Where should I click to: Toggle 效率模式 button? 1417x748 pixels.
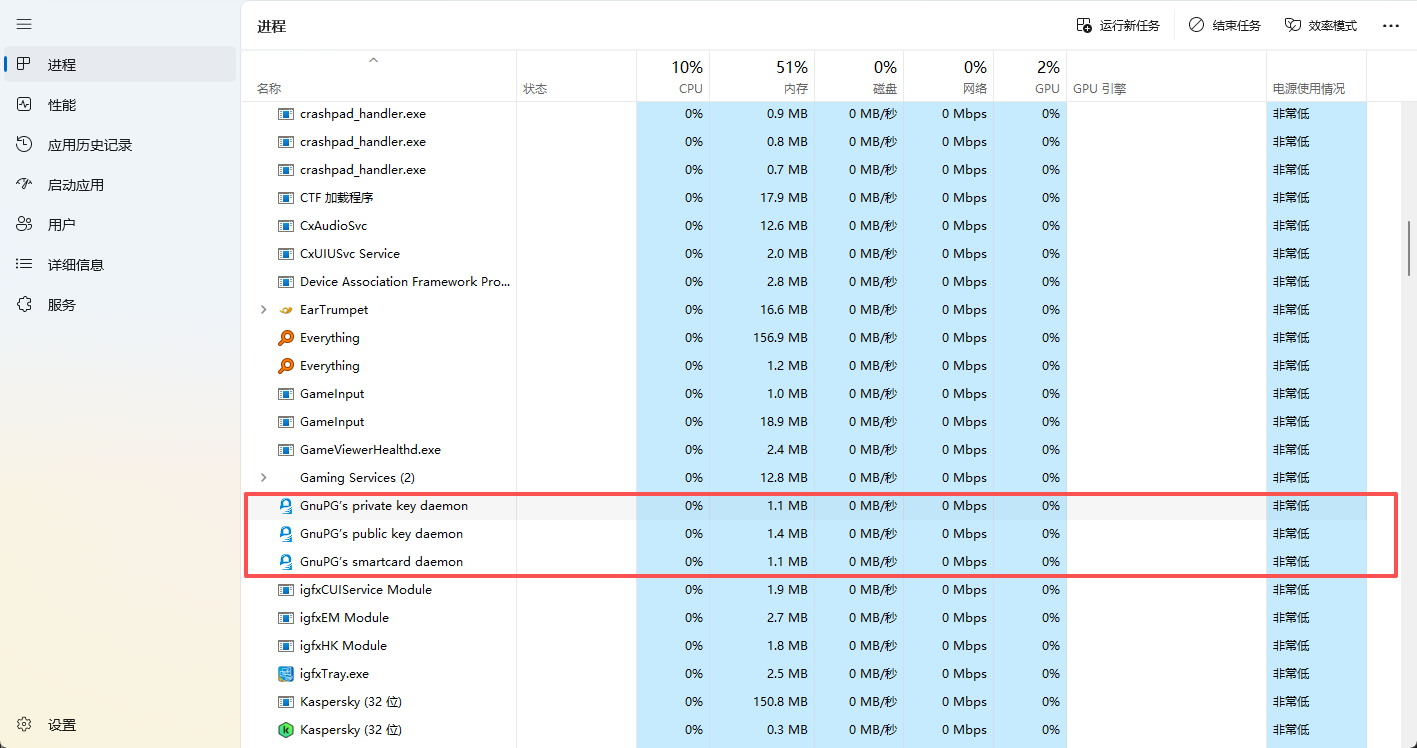pos(1321,25)
